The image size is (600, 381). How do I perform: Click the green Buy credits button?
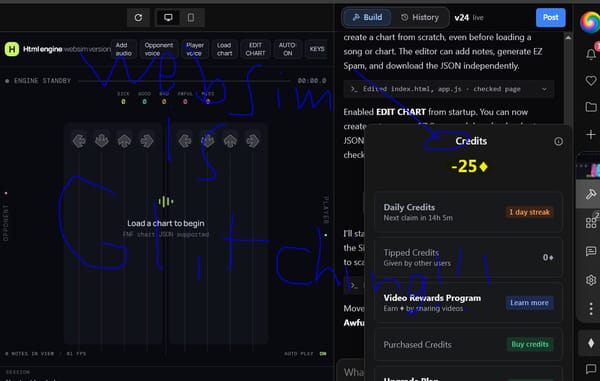click(x=530, y=344)
